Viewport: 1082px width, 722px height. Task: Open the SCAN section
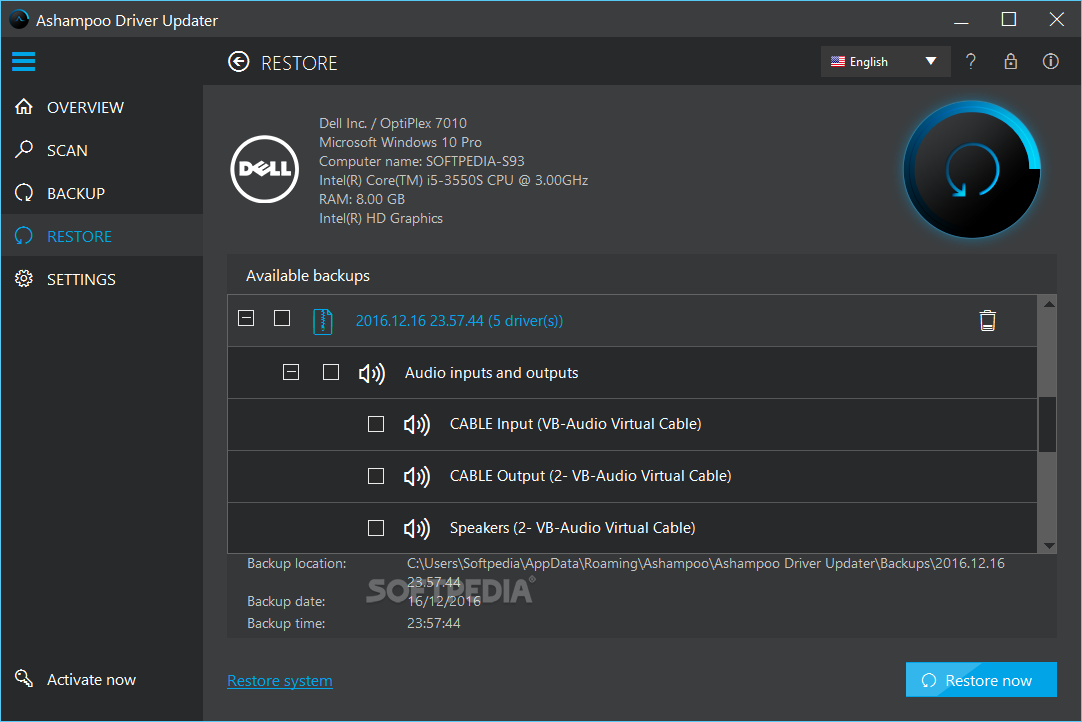[x=67, y=150]
